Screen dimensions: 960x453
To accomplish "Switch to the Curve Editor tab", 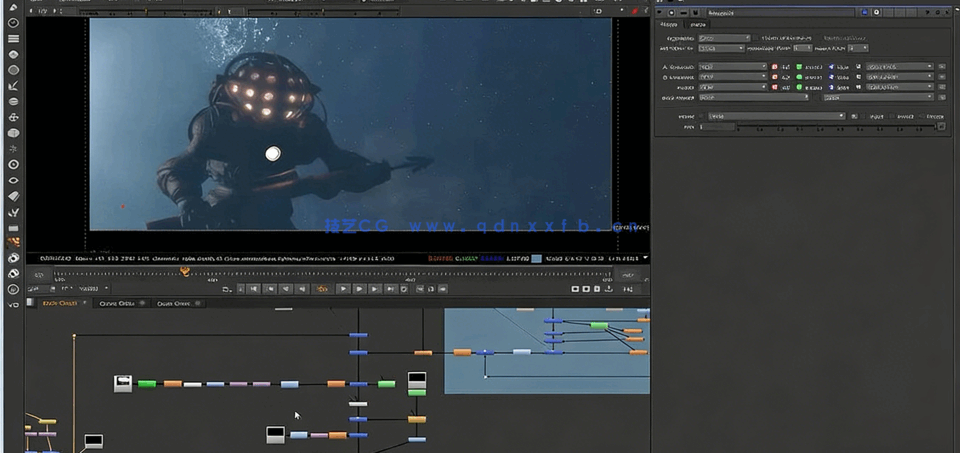I will pyautogui.click(x=117, y=303).
